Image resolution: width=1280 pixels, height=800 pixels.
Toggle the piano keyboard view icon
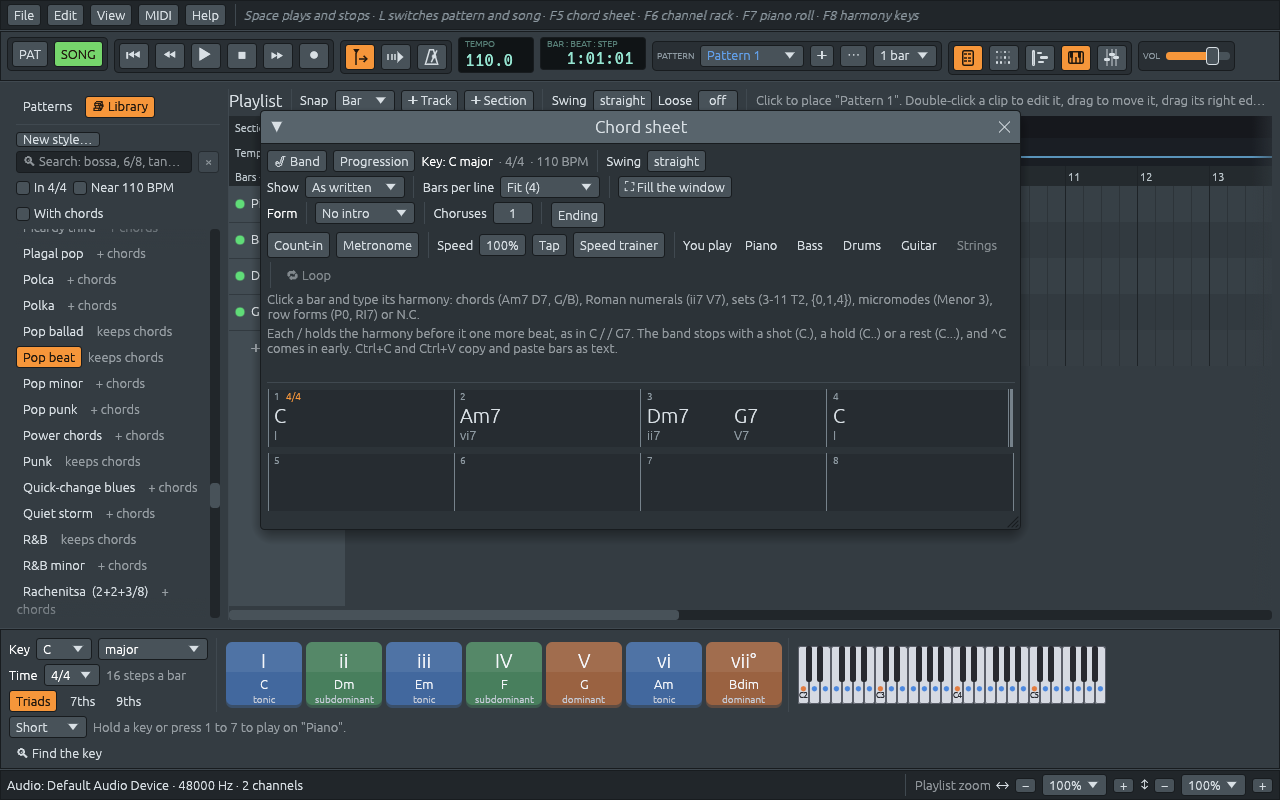[x=1075, y=57]
